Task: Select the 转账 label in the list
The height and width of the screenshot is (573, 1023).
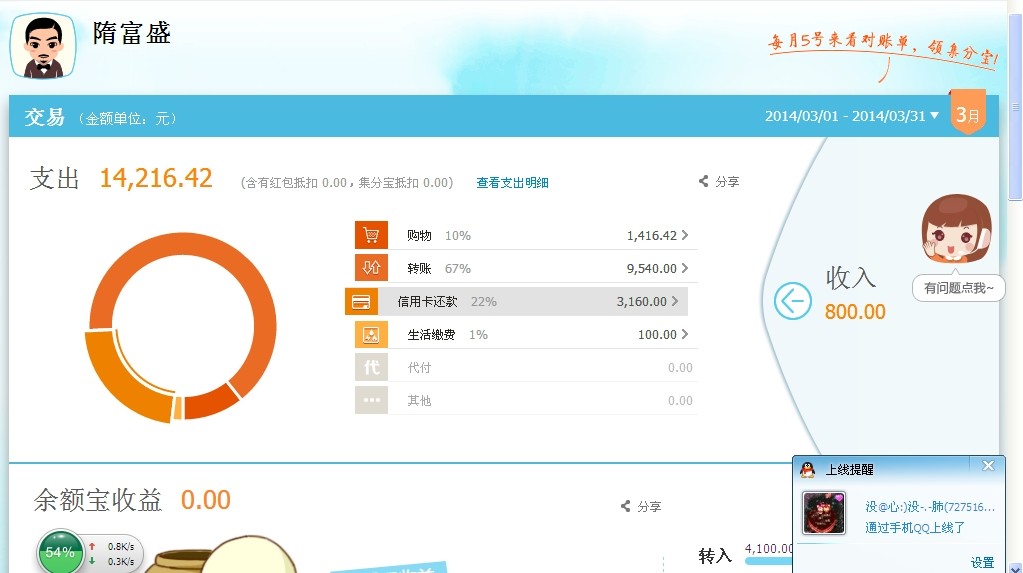Action: pyautogui.click(x=420, y=268)
